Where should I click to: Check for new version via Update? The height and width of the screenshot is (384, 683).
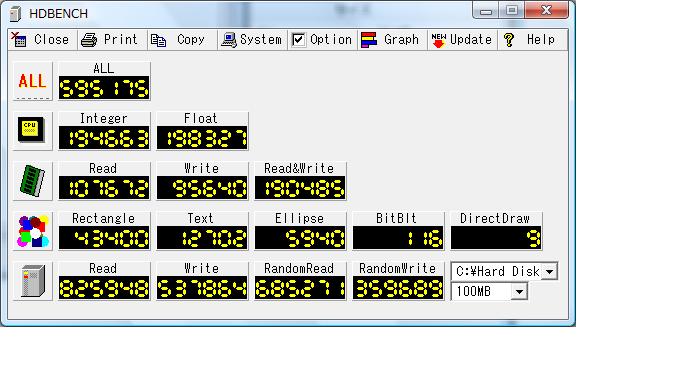pyautogui.click(x=462, y=40)
